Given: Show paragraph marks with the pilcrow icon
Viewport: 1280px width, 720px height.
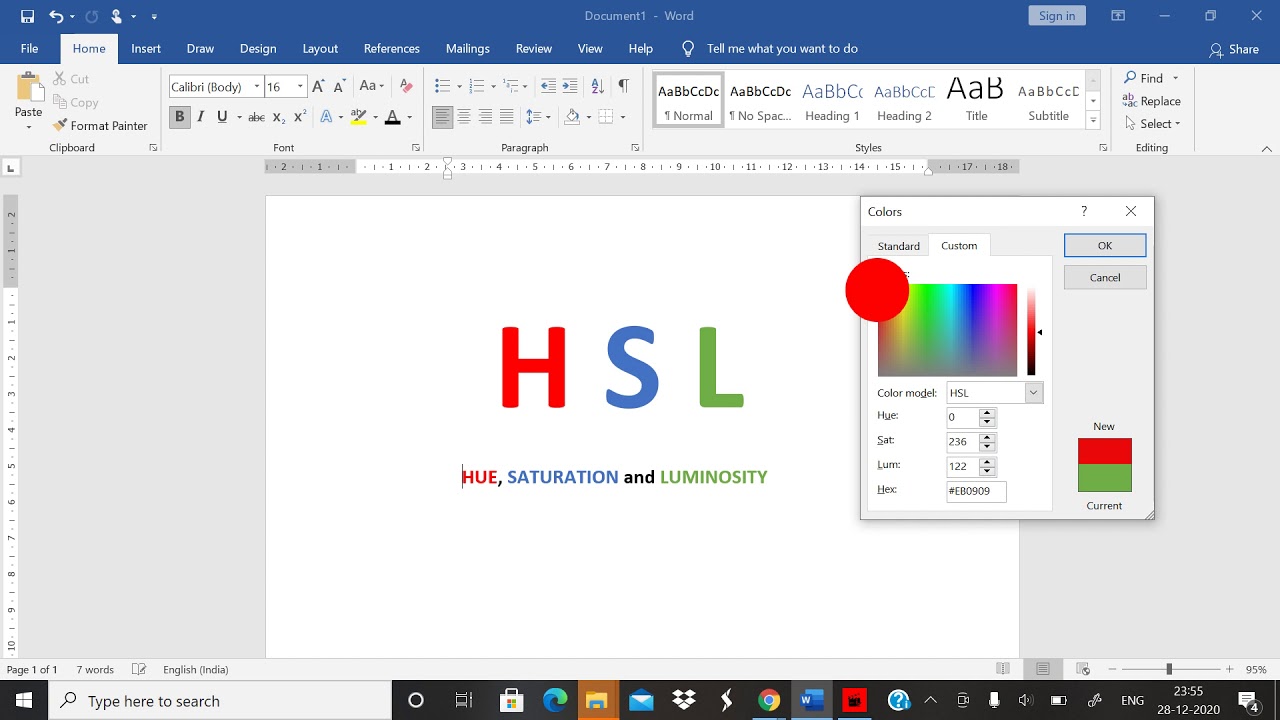Looking at the screenshot, I should pos(623,86).
